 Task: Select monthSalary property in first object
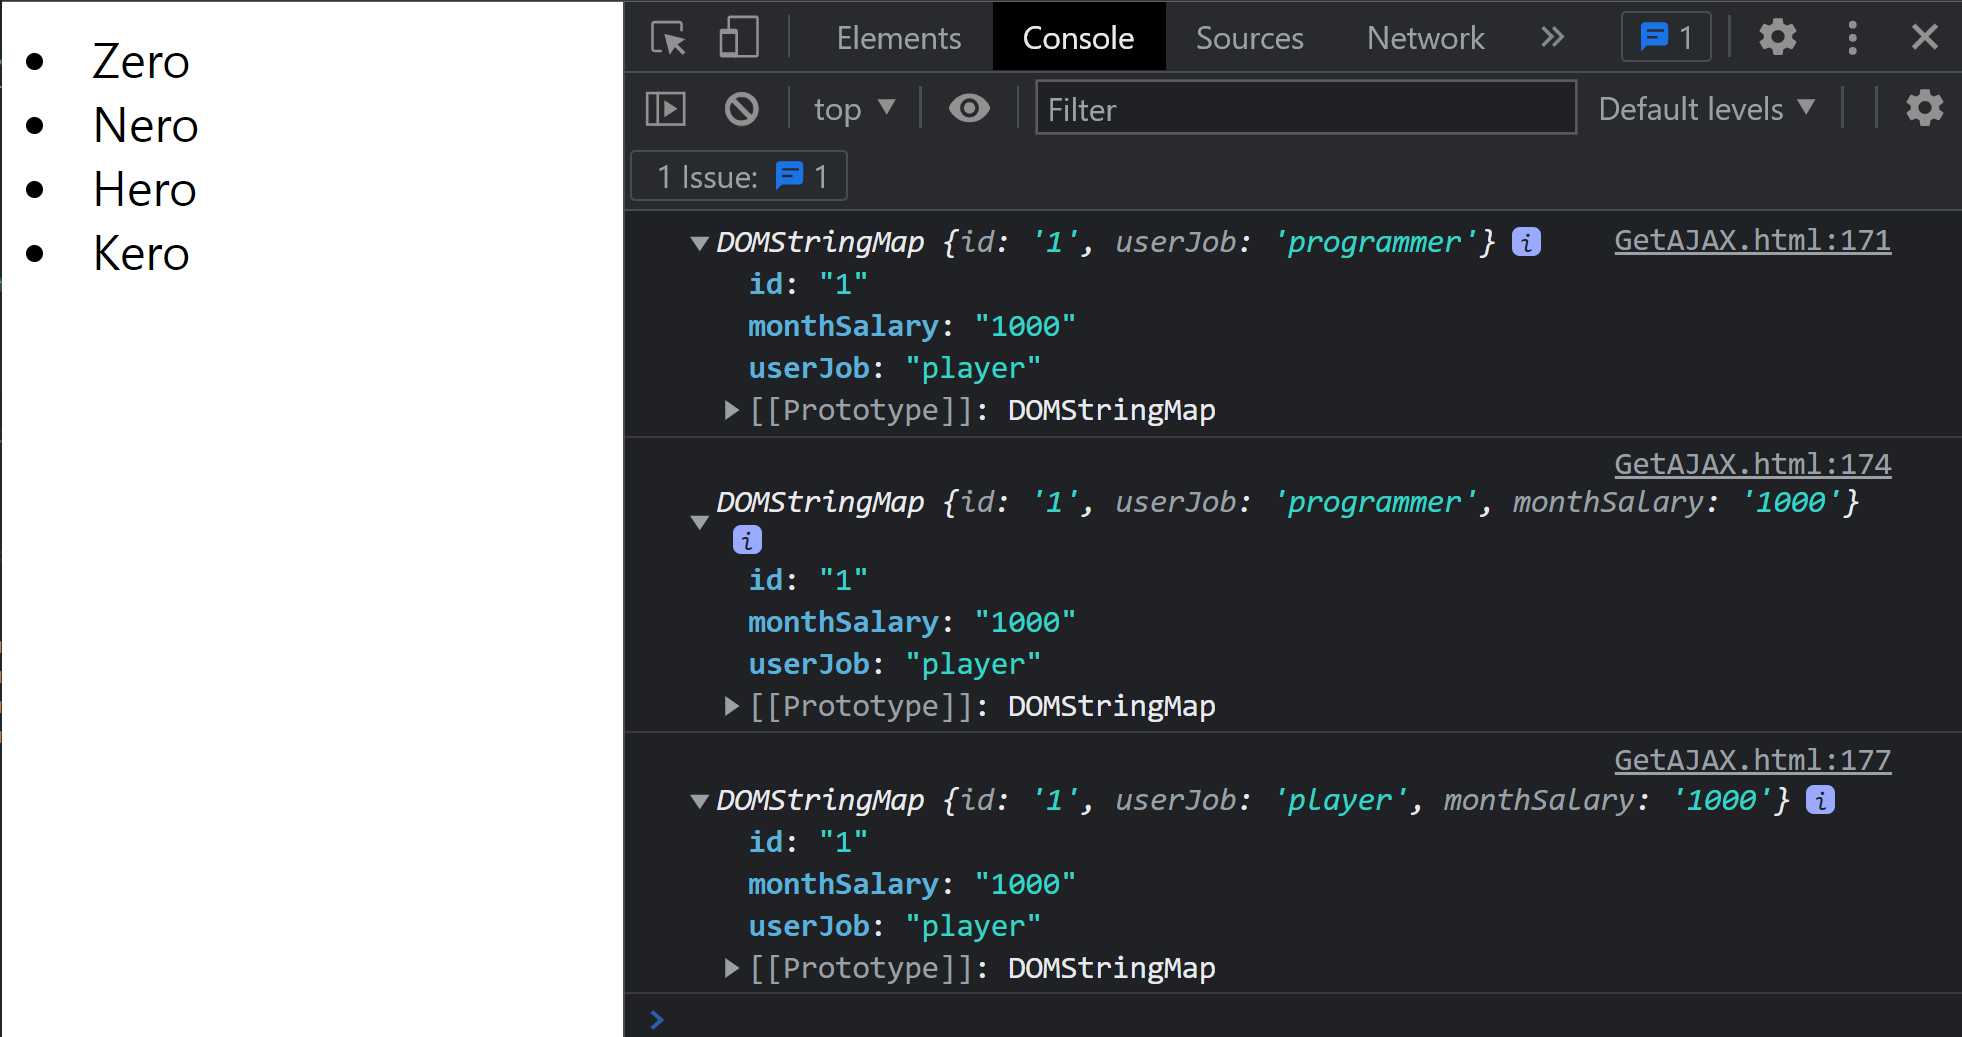[912, 326]
